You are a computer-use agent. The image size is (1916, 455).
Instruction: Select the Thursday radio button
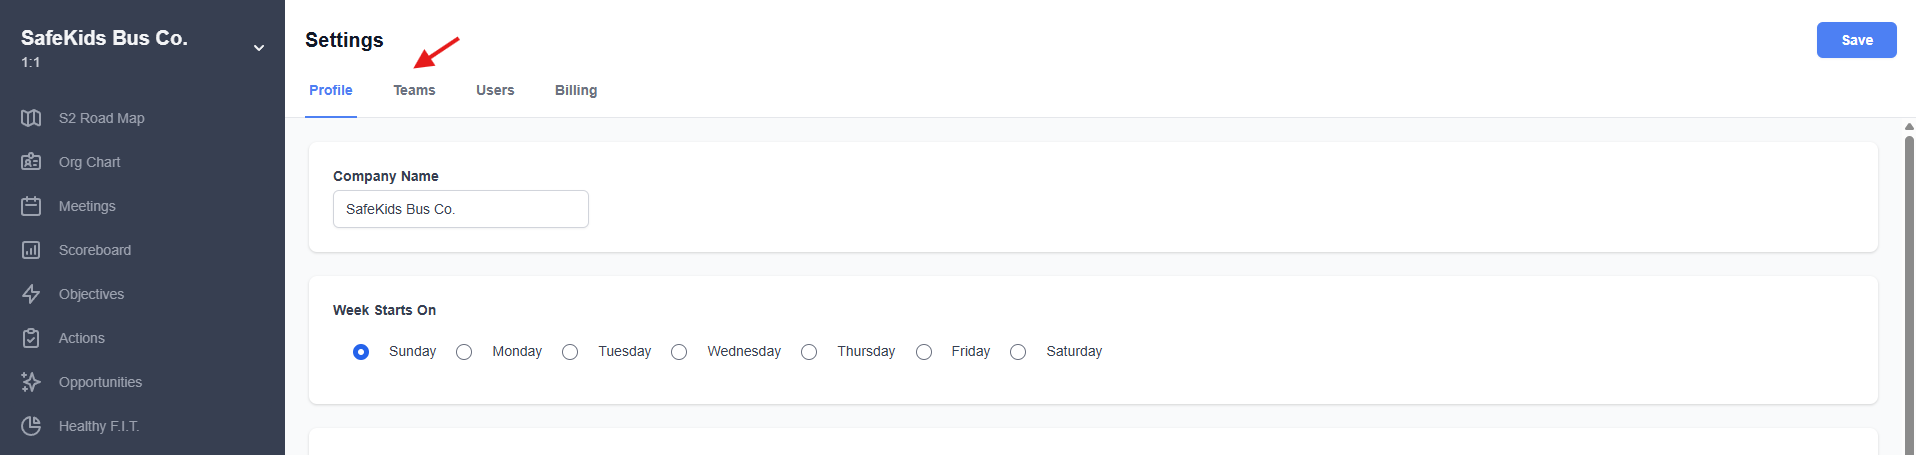pos(809,352)
